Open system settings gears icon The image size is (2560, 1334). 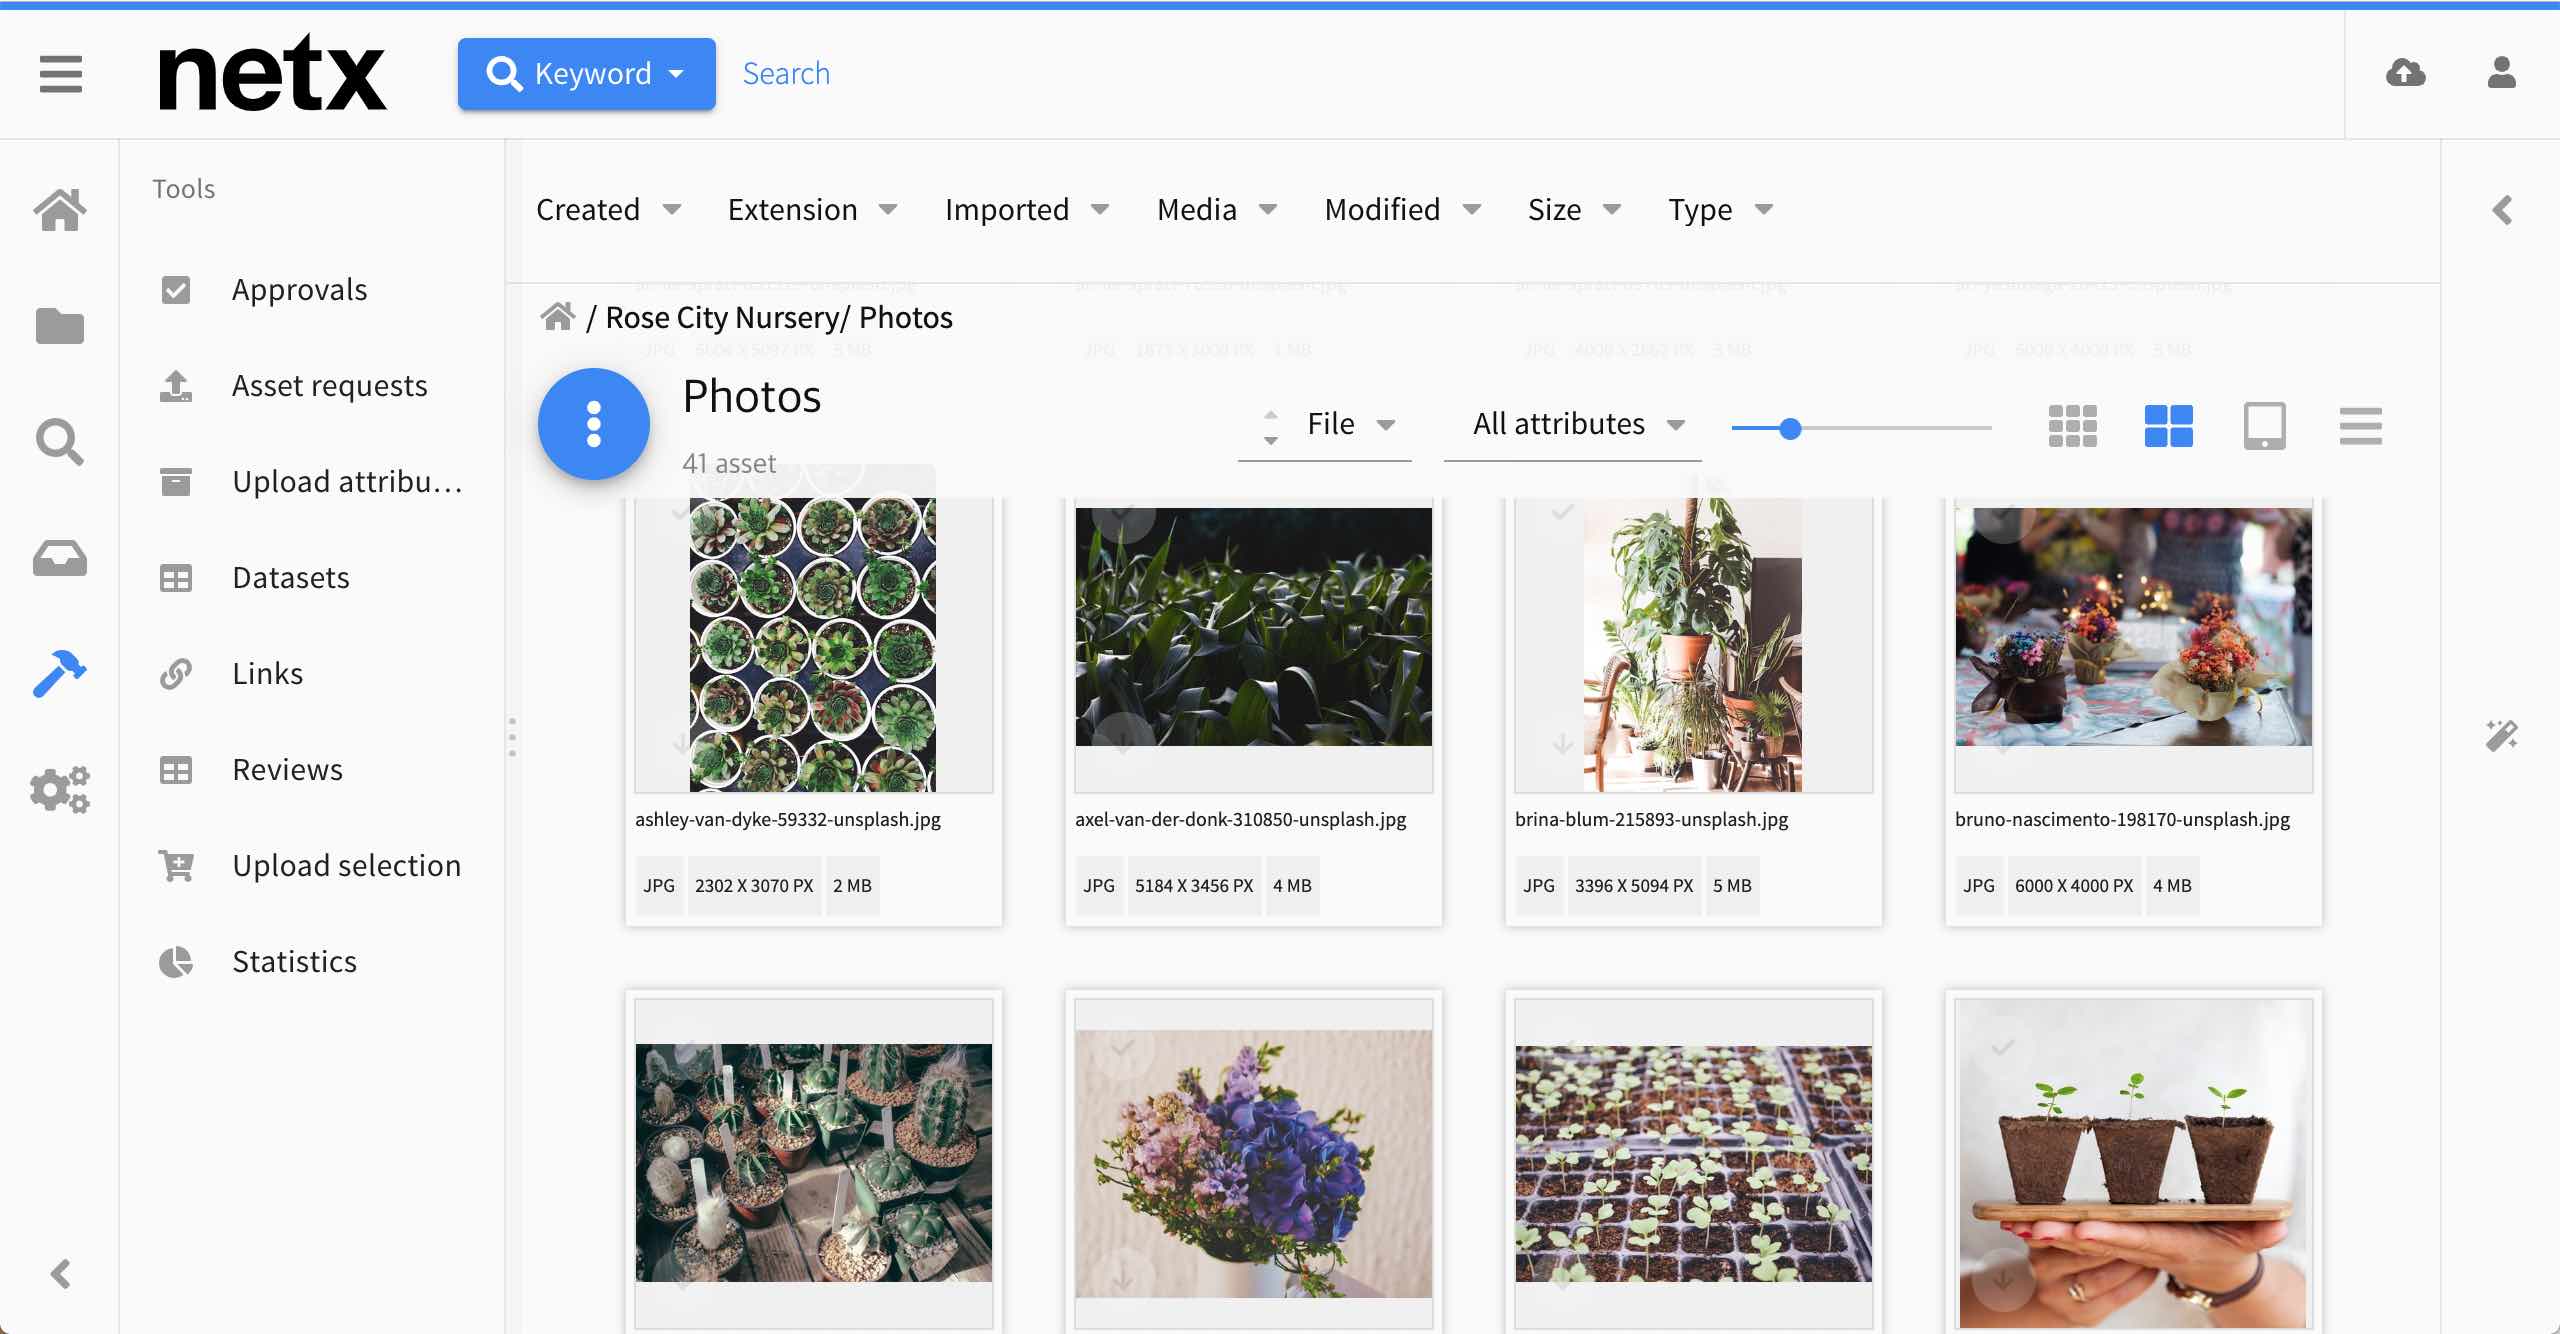(x=60, y=790)
